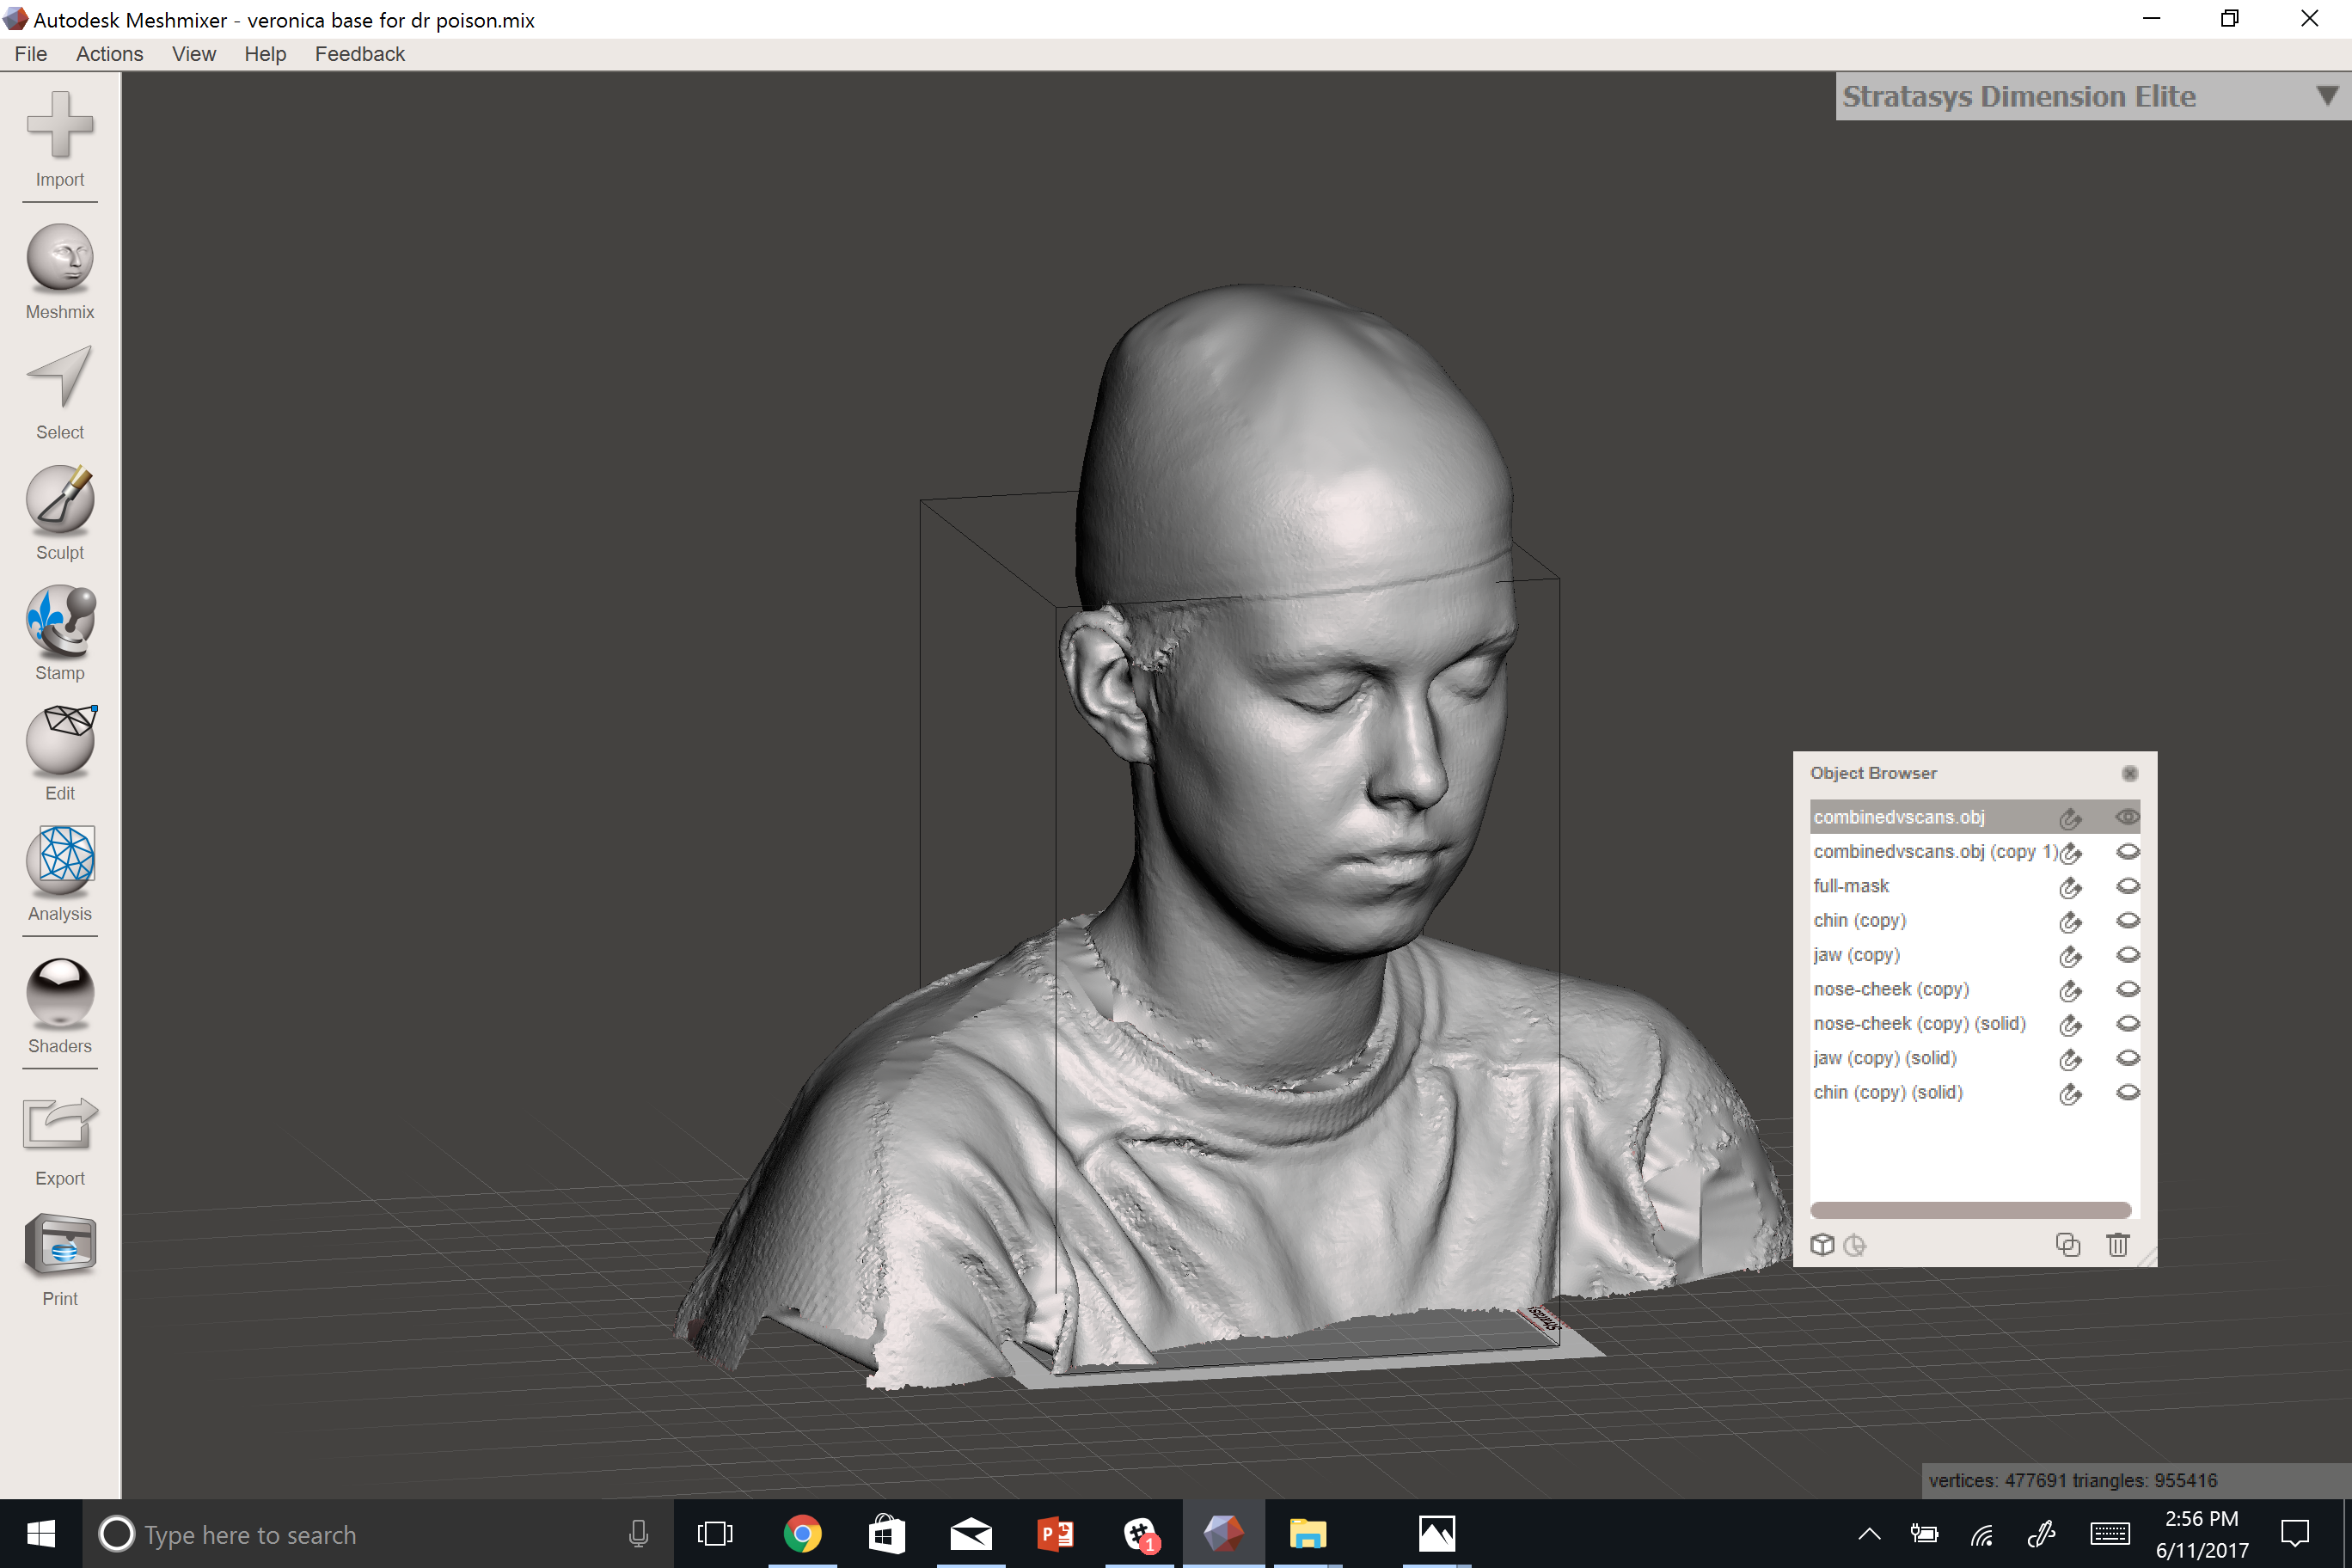The width and height of the screenshot is (2352, 1568).
Task: Click magnet icon for combinedvscans.obj (copy 1)
Action: coord(2071,853)
